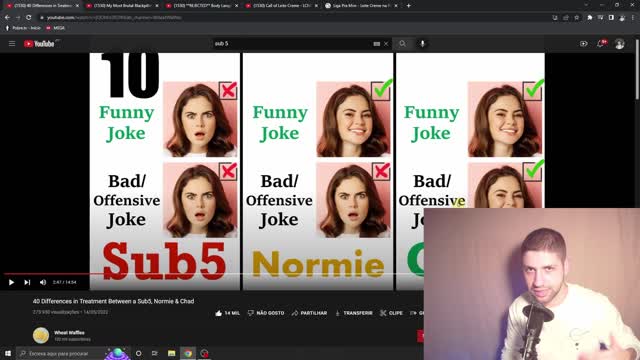640x360 pixels.
Task: Open the YouTube account avatar menu
Action: pos(620,44)
